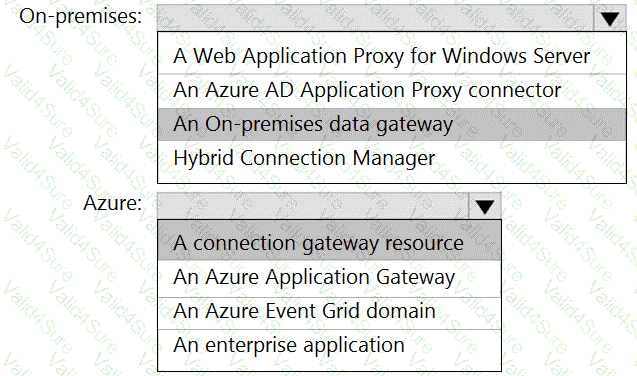Click the highlighted On-premises data gateway row
The width and height of the screenshot is (637, 376).
tap(392, 124)
